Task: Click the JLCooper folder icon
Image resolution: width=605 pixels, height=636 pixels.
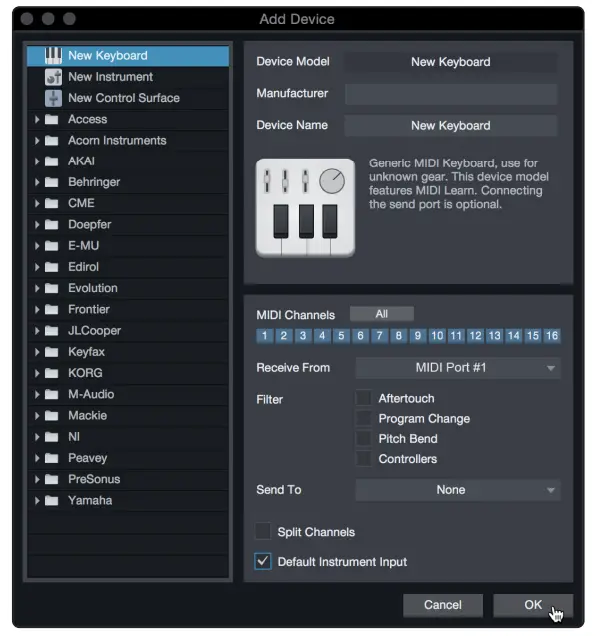Action: [x=51, y=331]
